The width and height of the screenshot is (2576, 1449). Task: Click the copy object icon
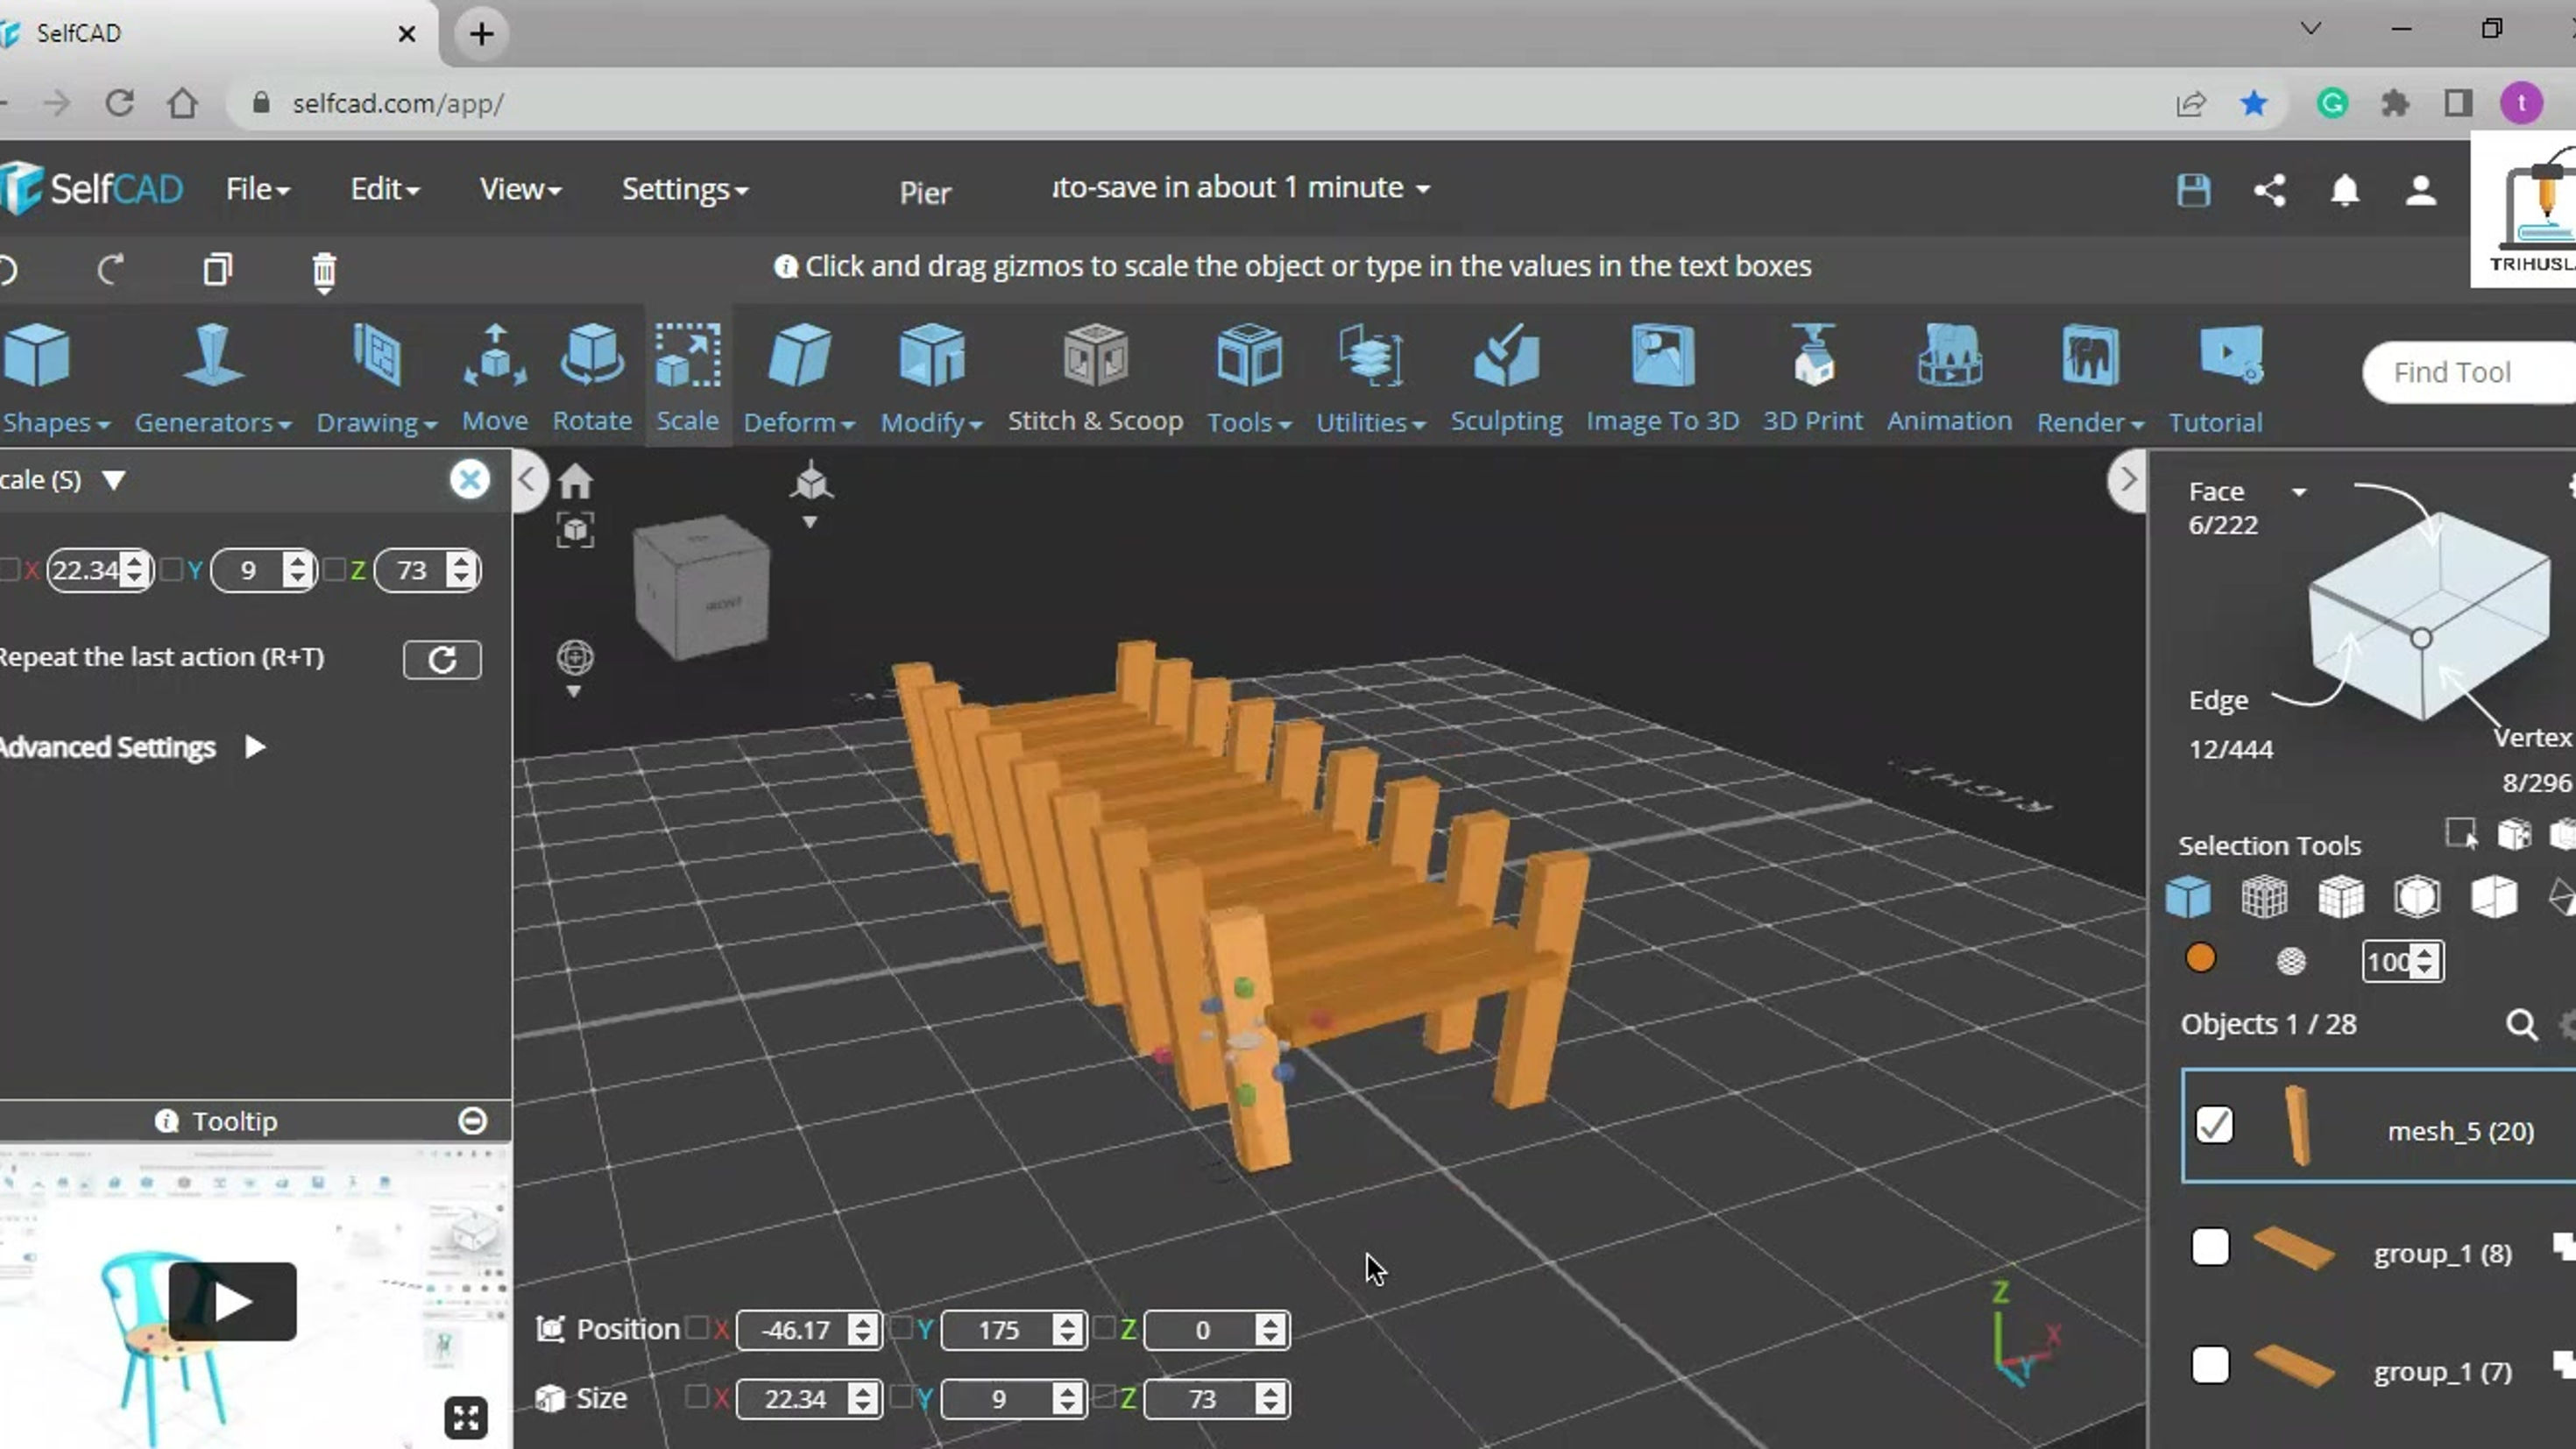click(x=217, y=269)
